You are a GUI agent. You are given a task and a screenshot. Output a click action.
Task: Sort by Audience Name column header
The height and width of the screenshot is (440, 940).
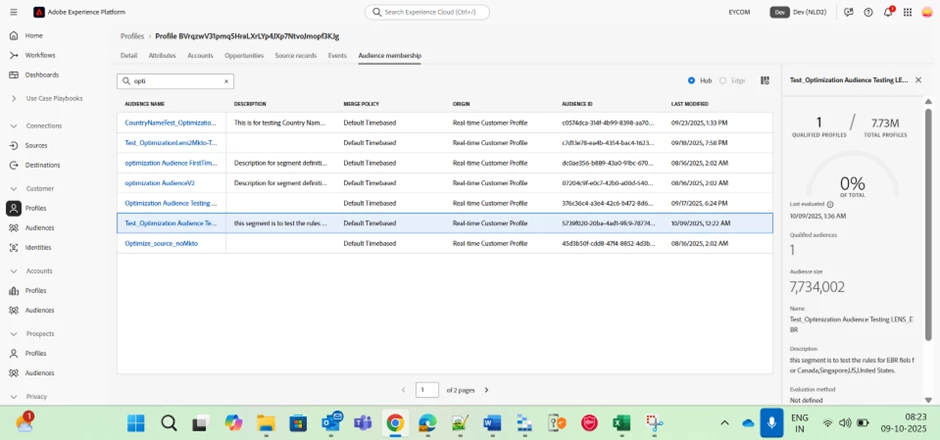click(144, 104)
